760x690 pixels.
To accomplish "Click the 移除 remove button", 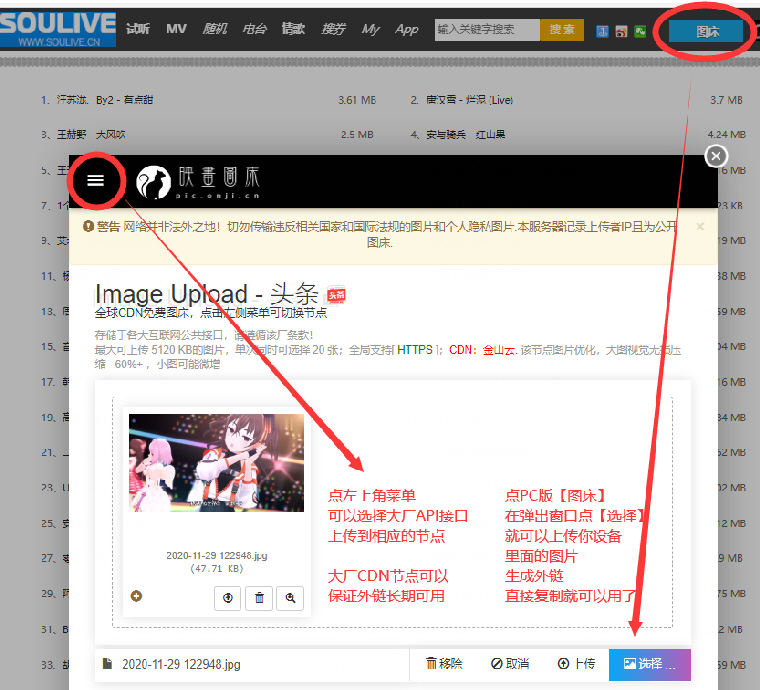I will [x=444, y=663].
